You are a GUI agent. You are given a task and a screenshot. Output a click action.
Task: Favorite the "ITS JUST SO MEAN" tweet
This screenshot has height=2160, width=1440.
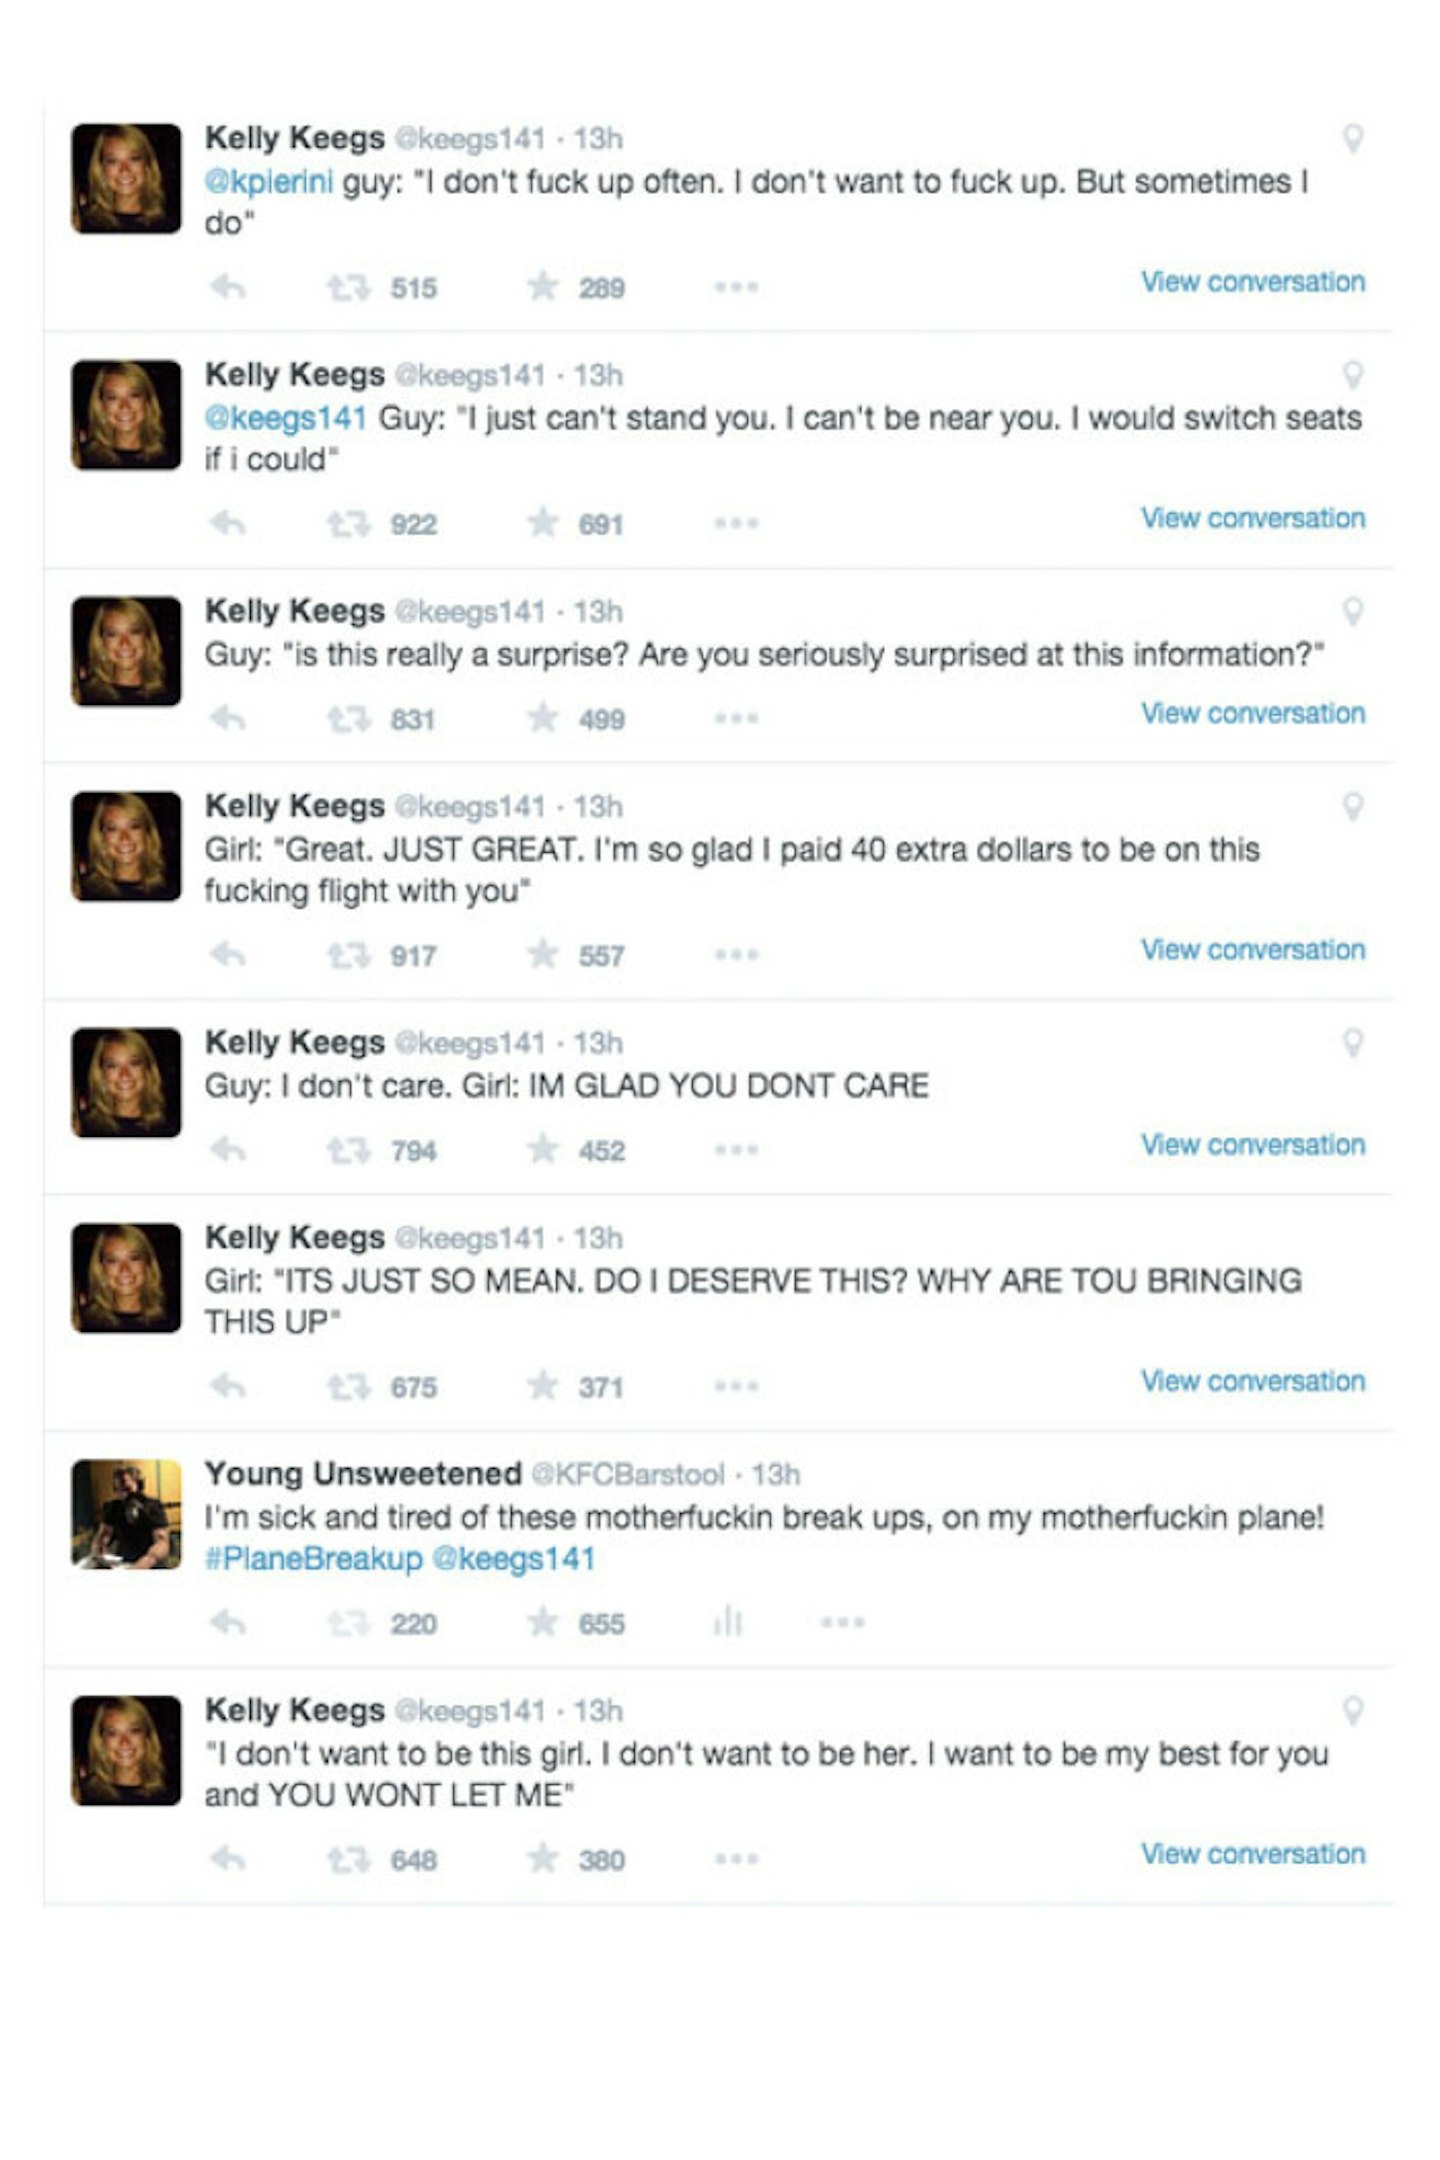click(x=542, y=1386)
